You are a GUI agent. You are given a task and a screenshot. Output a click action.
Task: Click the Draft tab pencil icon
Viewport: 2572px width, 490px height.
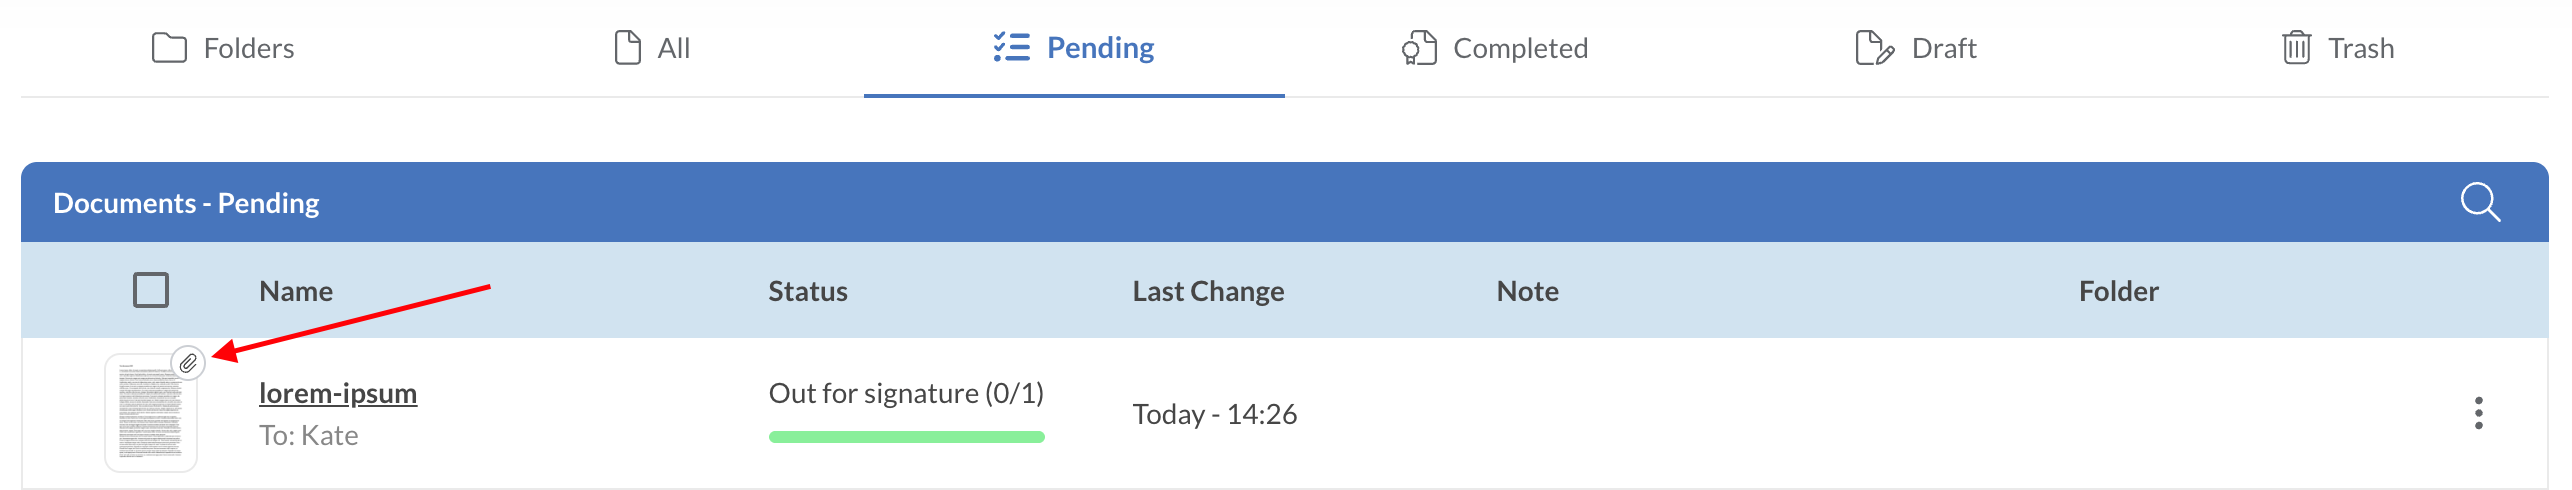click(x=1873, y=48)
